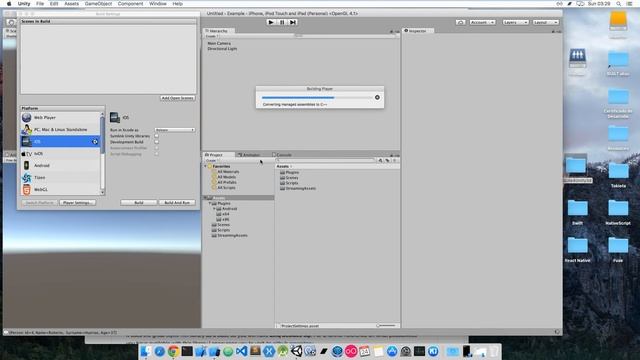Click search by type icon in Project panel
Screen dimensions: 640x360
[x=380, y=160]
